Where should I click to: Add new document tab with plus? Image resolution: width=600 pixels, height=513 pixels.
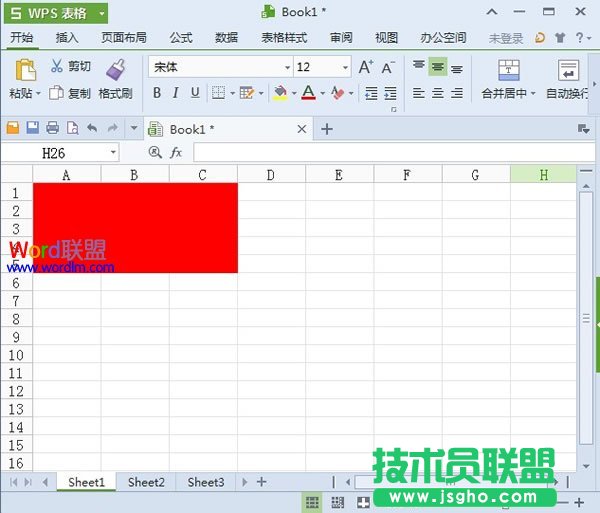click(x=327, y=129)
